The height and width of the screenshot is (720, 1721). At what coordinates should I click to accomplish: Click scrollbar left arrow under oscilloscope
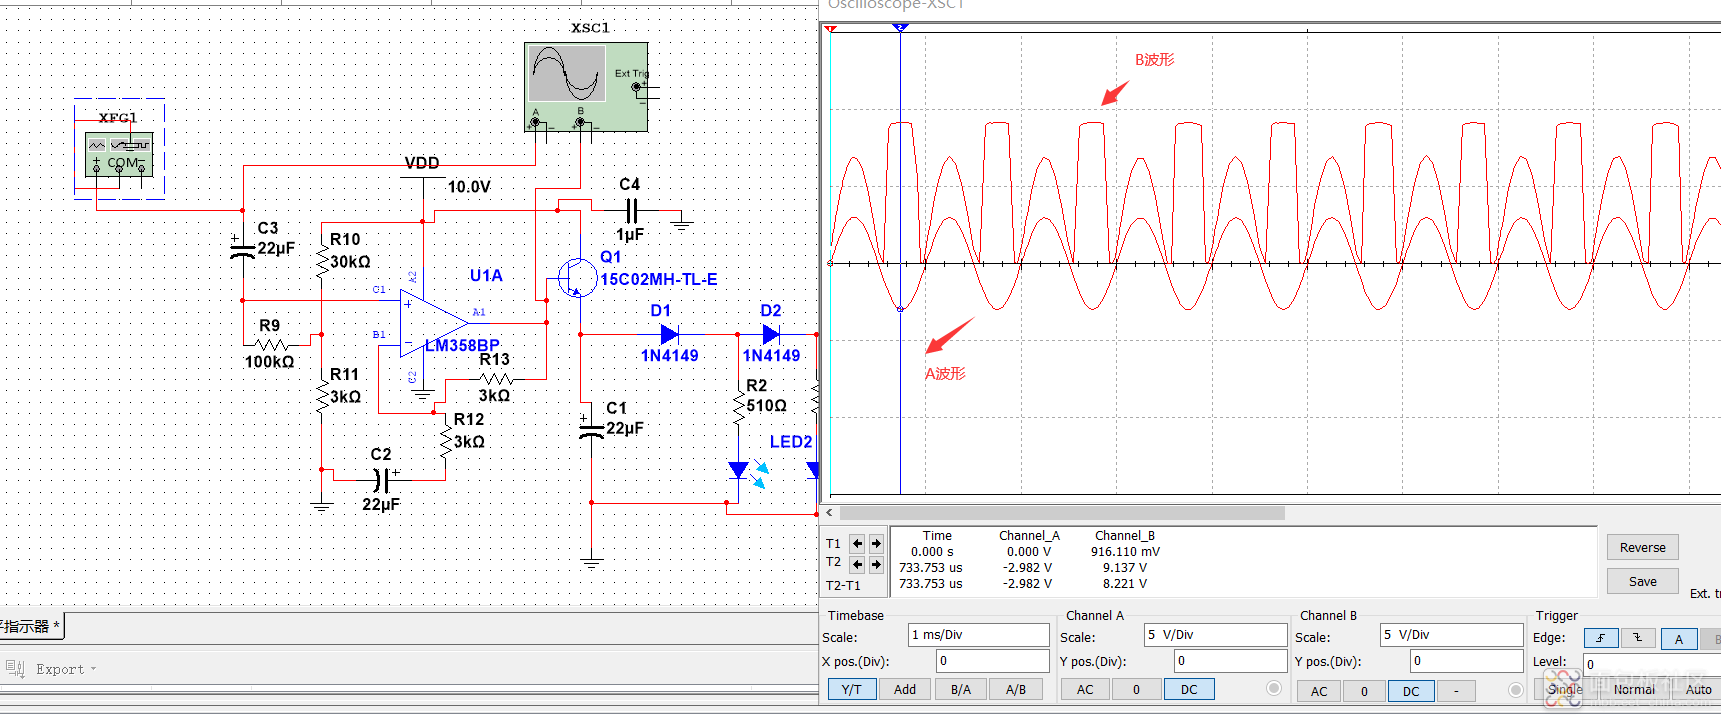pyautogui.click(x=829, y=513)
